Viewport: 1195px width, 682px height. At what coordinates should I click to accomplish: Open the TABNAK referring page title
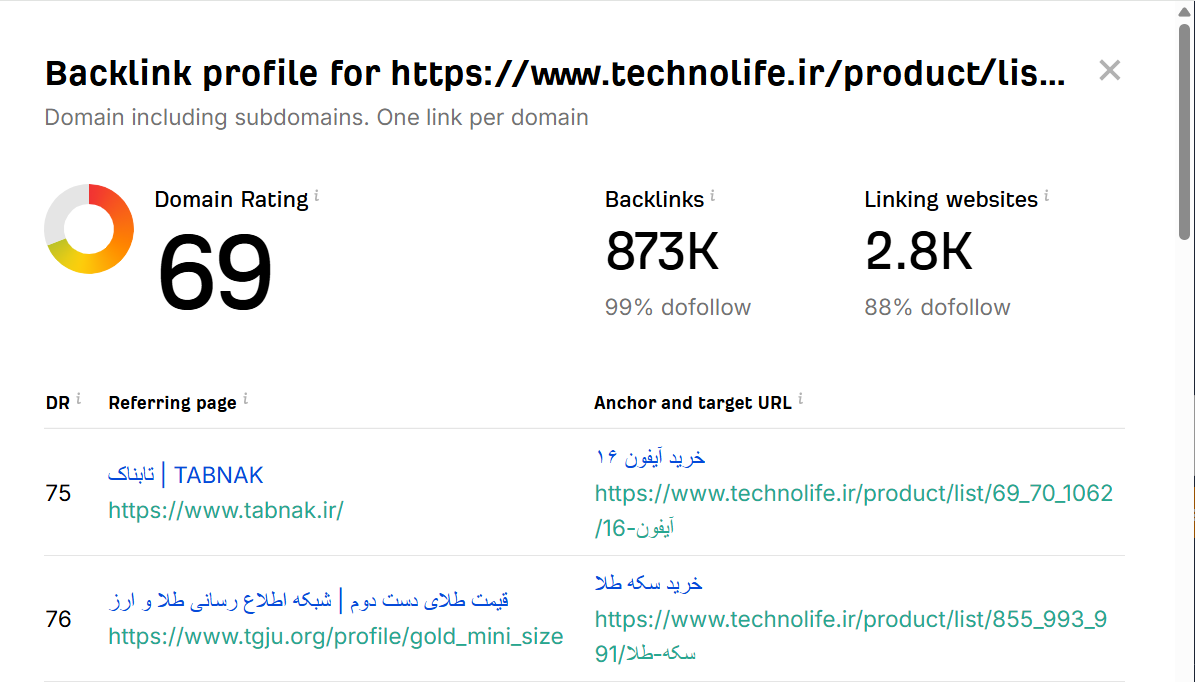(x=186, y=475)
